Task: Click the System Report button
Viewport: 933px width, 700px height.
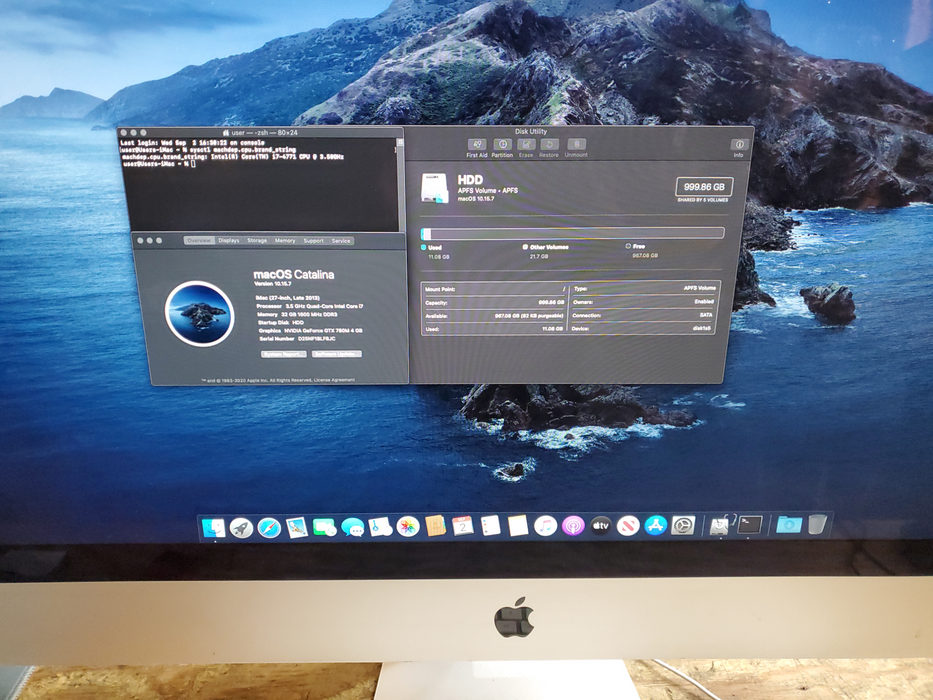Action: pos(284,354)
